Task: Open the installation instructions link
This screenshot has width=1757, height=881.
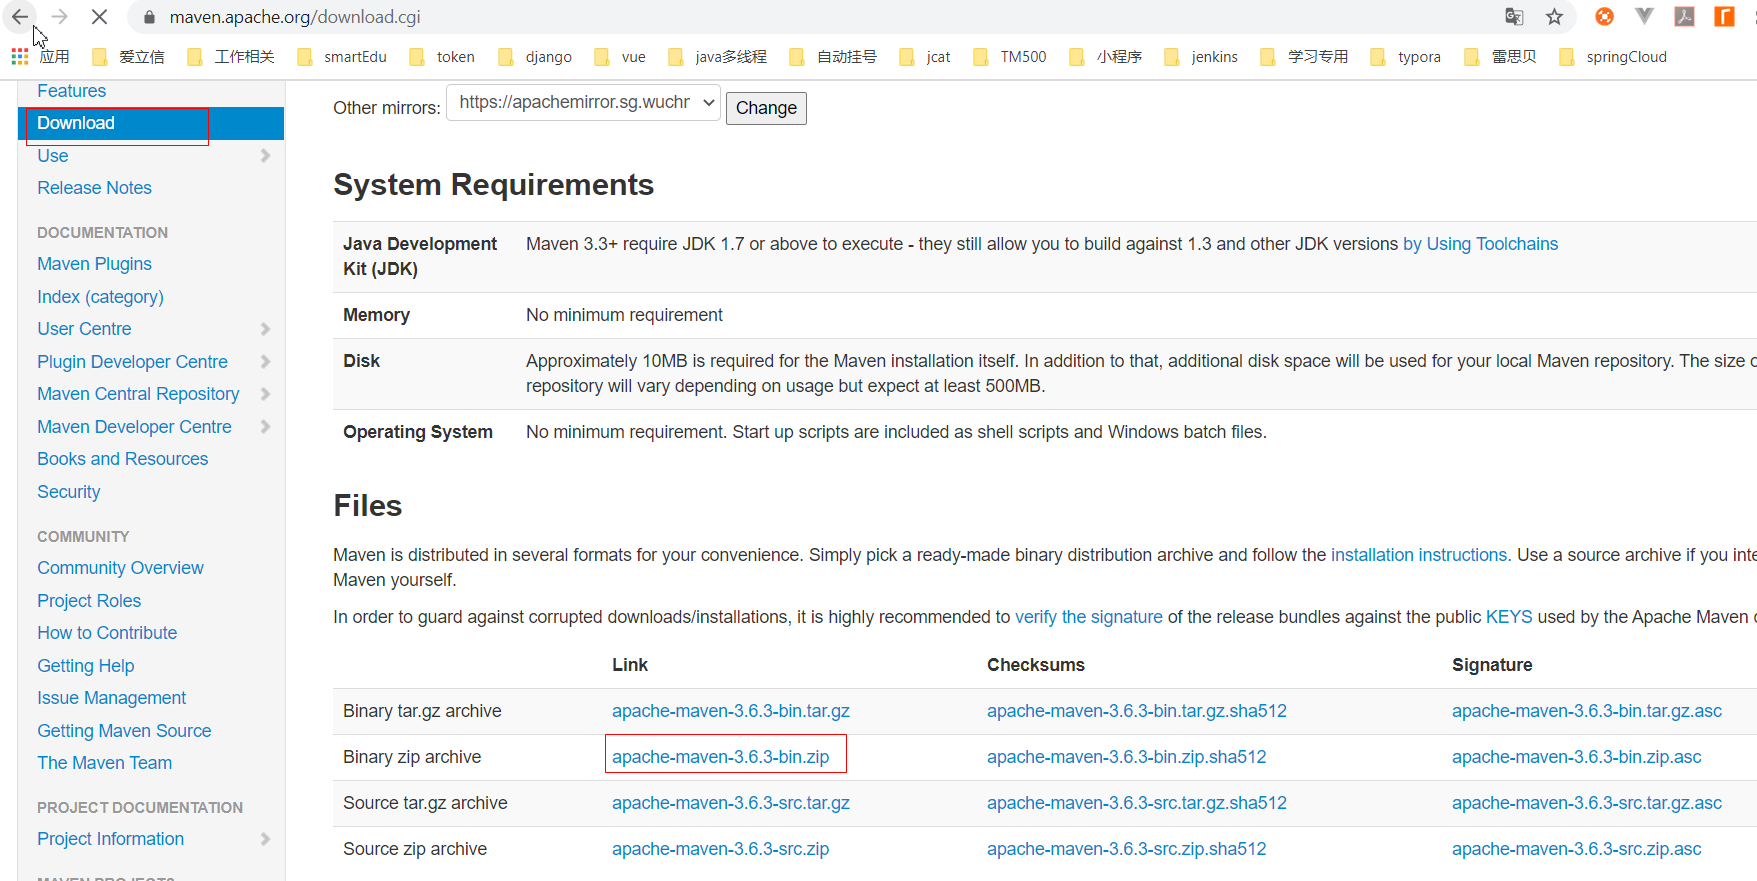Action: [1420, 555]
